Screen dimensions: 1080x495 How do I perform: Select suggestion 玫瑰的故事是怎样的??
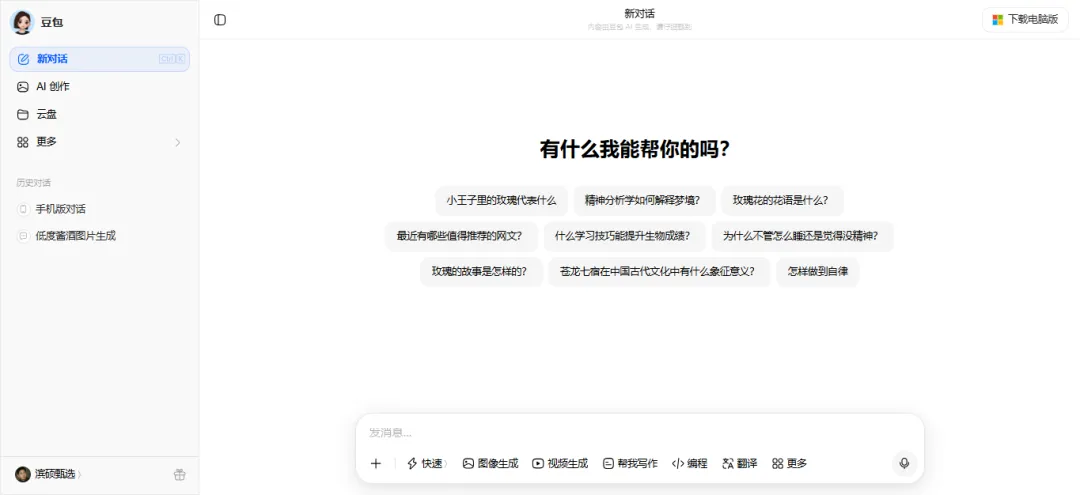pos(481,272)
